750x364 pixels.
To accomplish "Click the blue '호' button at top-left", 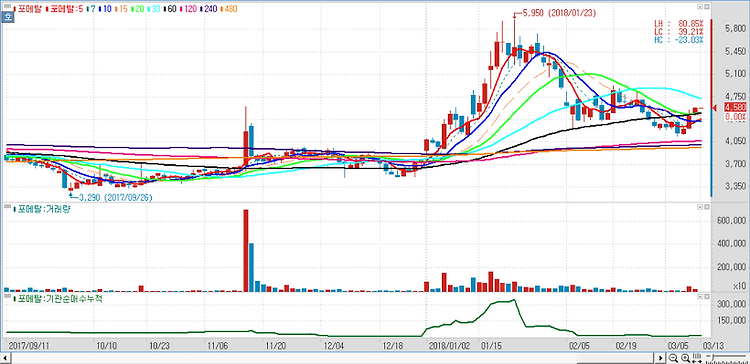I will pyautogui.click(x=7, y=17).
